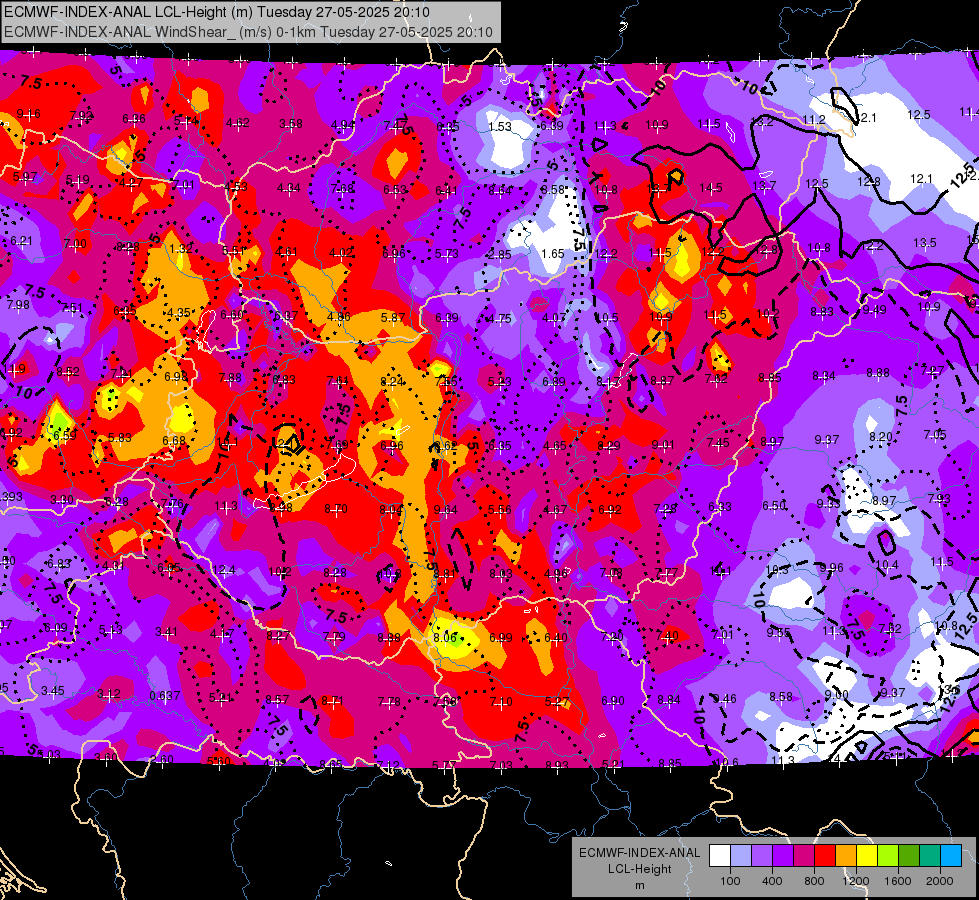Click the legend label '1600'
979x900 pixels.
click(x=898, y=881)
